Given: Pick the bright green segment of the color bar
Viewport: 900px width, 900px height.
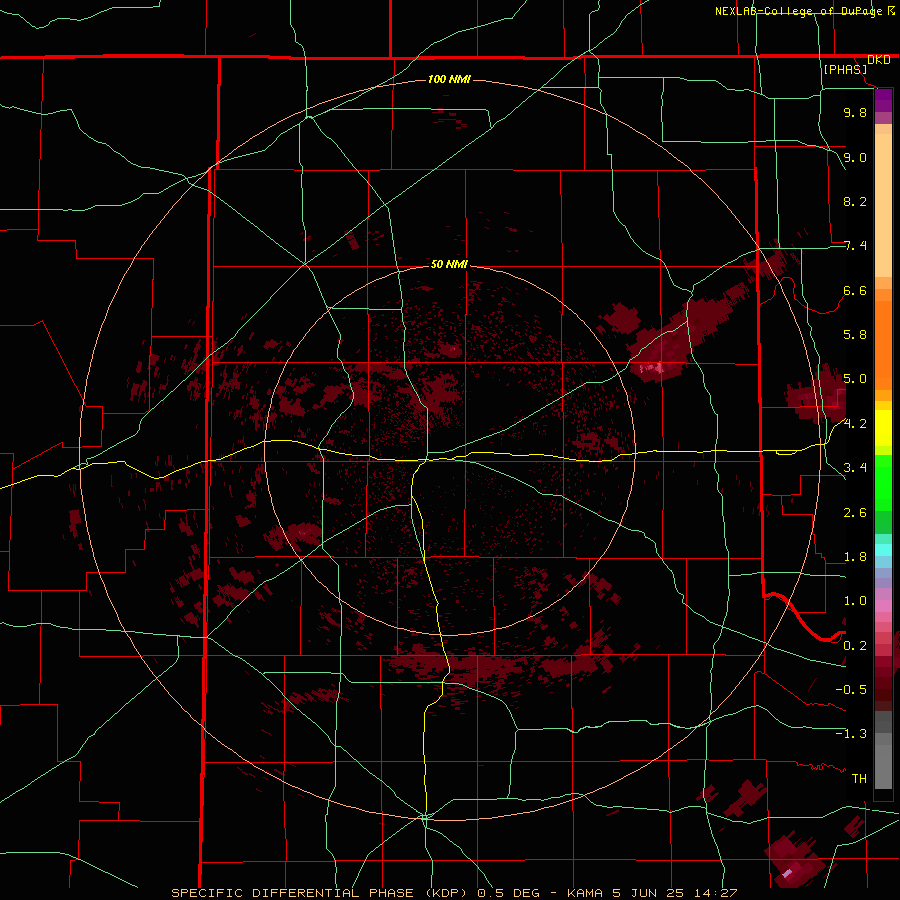Looking at the screenshot, I should click(x=883, y=484).
